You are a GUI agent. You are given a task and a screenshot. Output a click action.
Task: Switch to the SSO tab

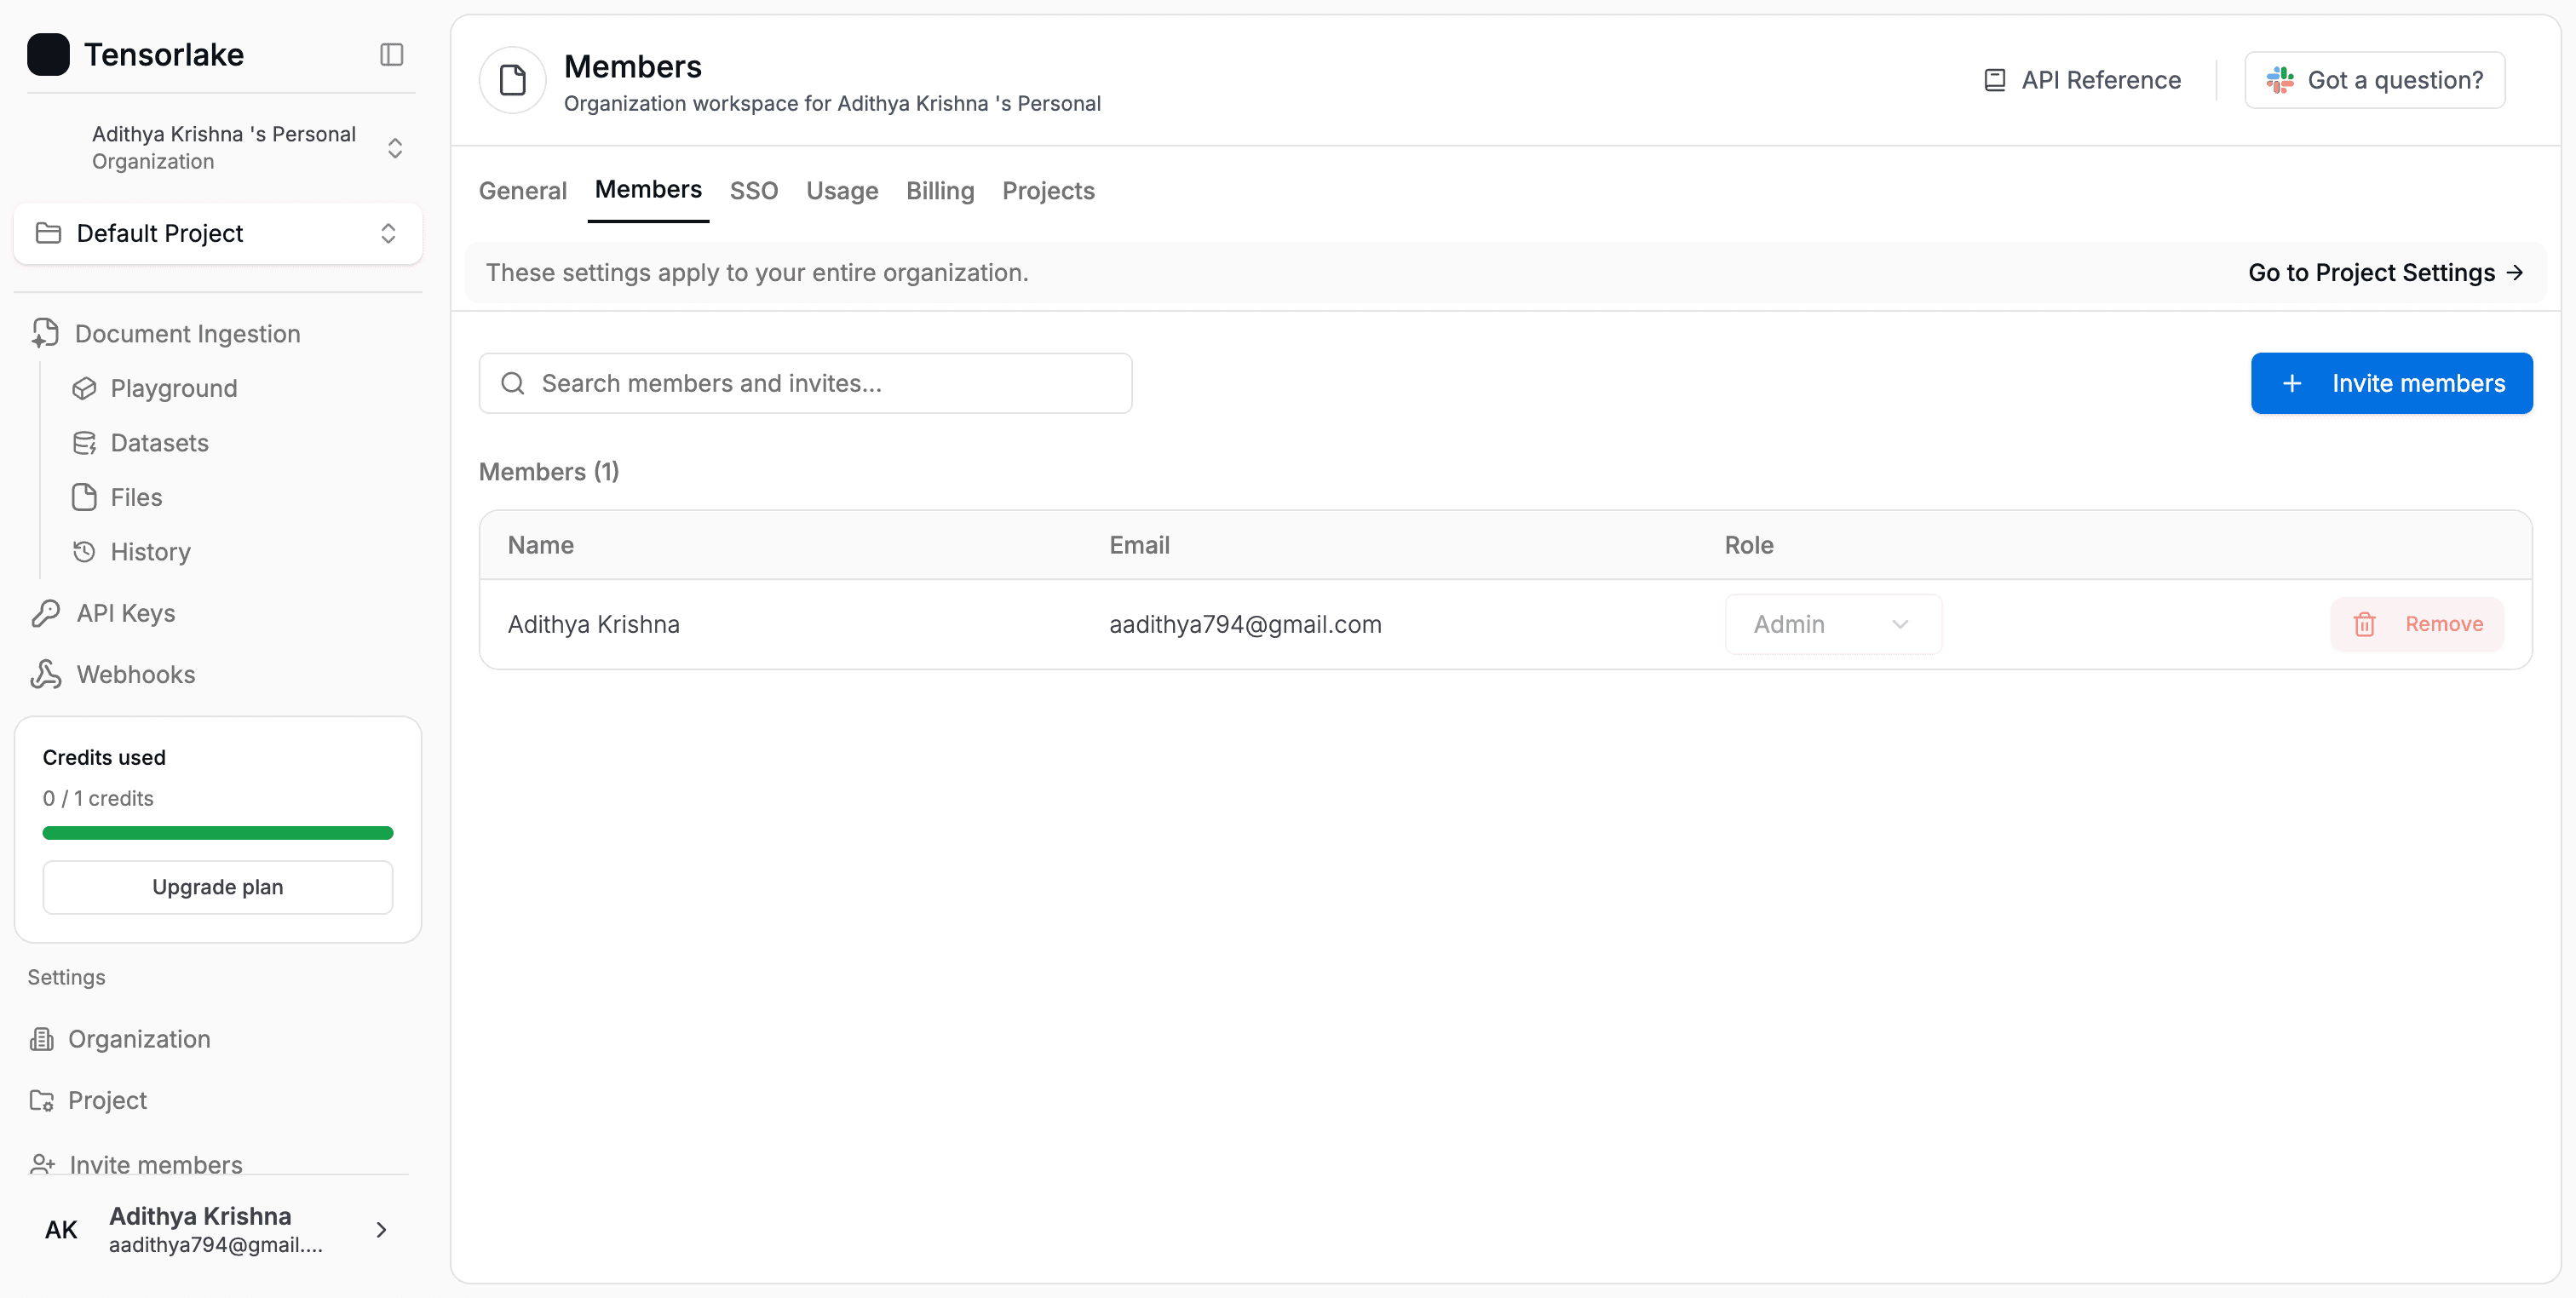(754, 190)
